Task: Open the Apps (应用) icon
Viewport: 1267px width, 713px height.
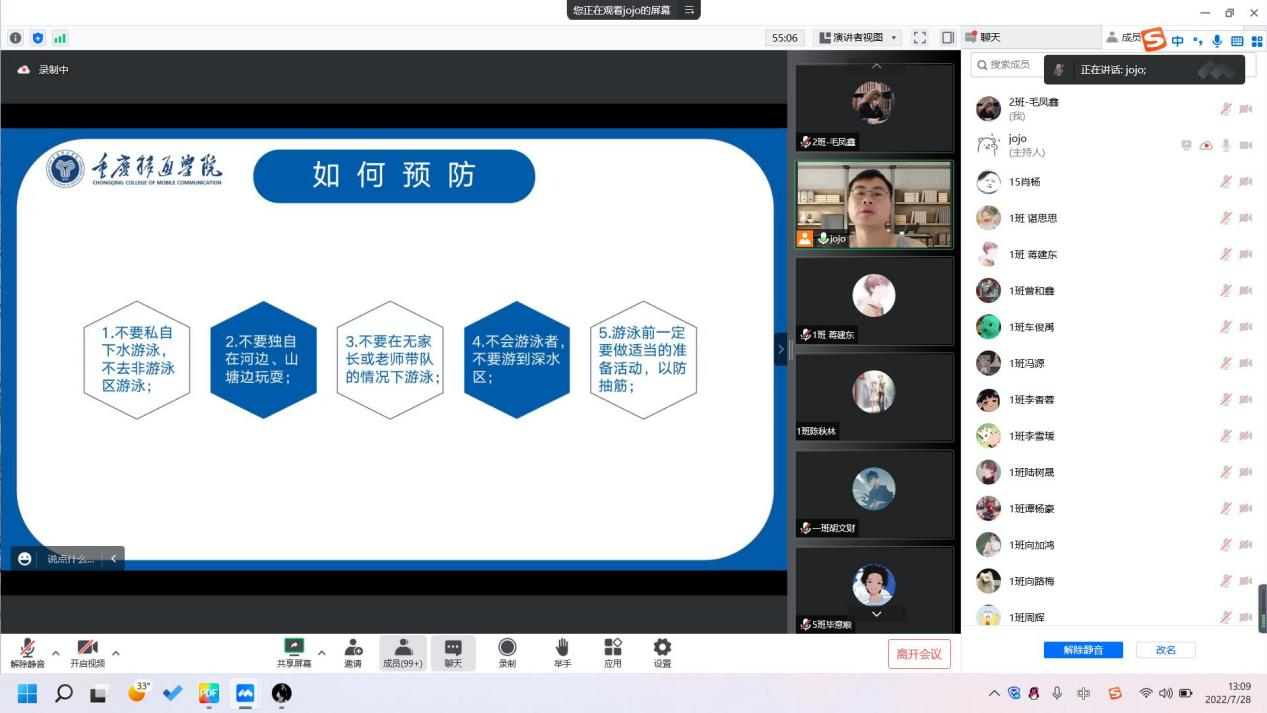Action: [613, 648]
